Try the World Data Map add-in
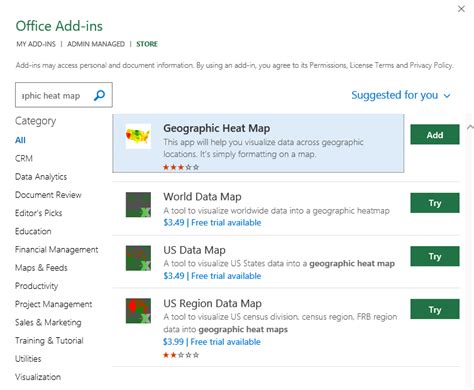The height and width of the screenshot is (390, 474). [x=435, y=203]
